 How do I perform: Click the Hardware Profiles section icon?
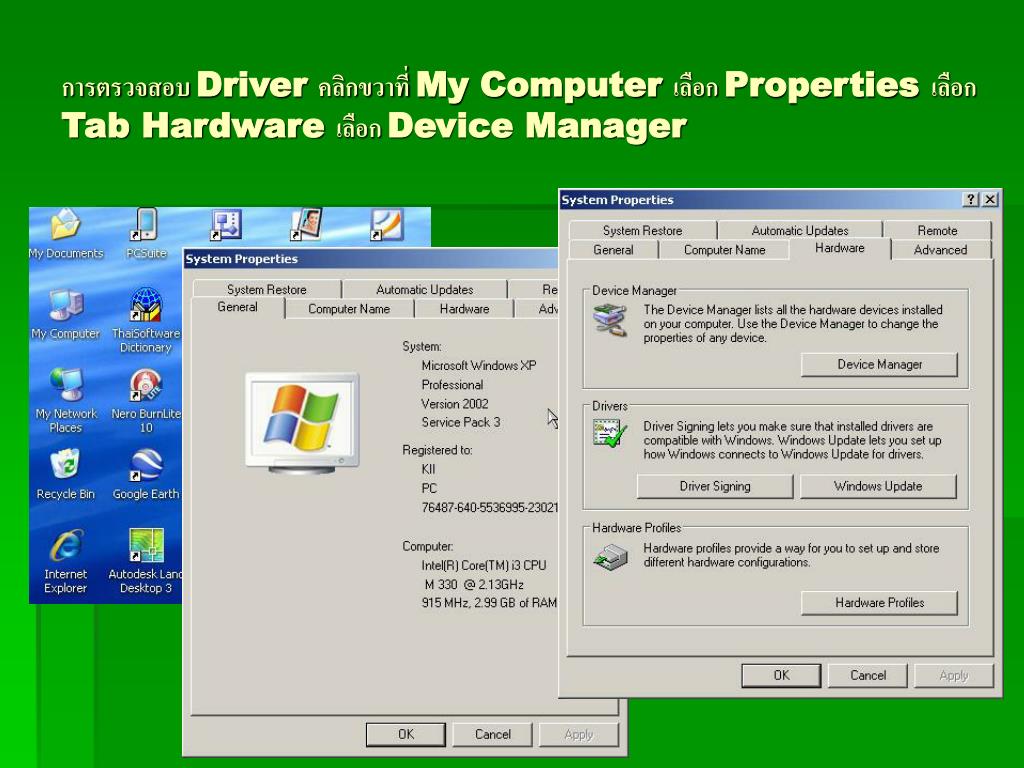coord(610,557)
